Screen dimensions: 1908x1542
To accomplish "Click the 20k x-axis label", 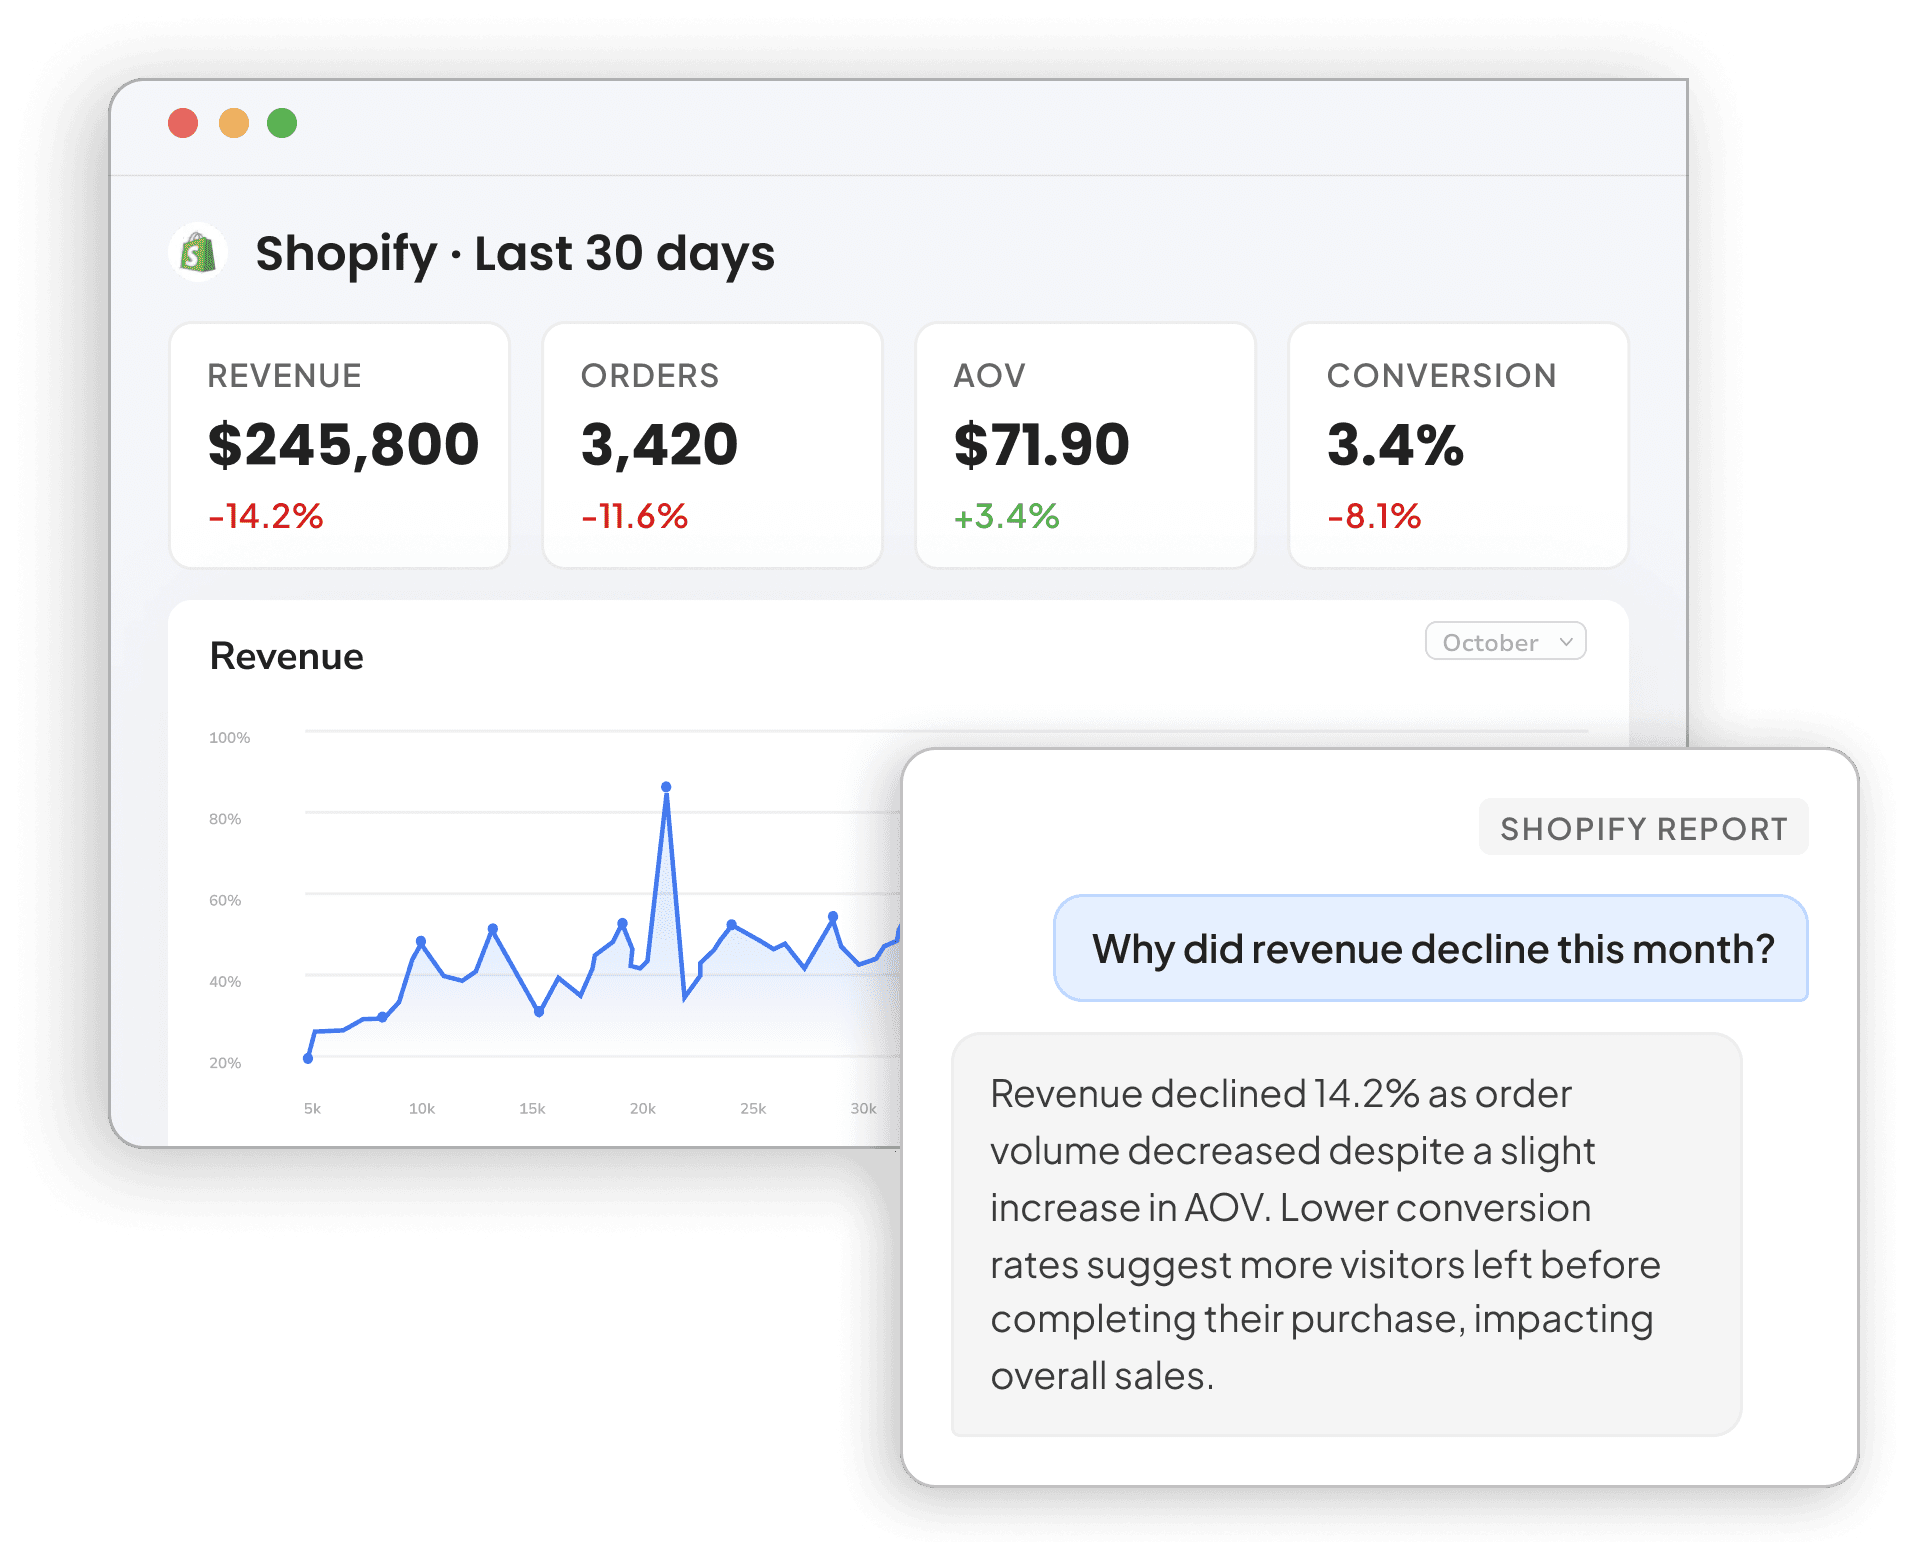I will click(643, 1108).
